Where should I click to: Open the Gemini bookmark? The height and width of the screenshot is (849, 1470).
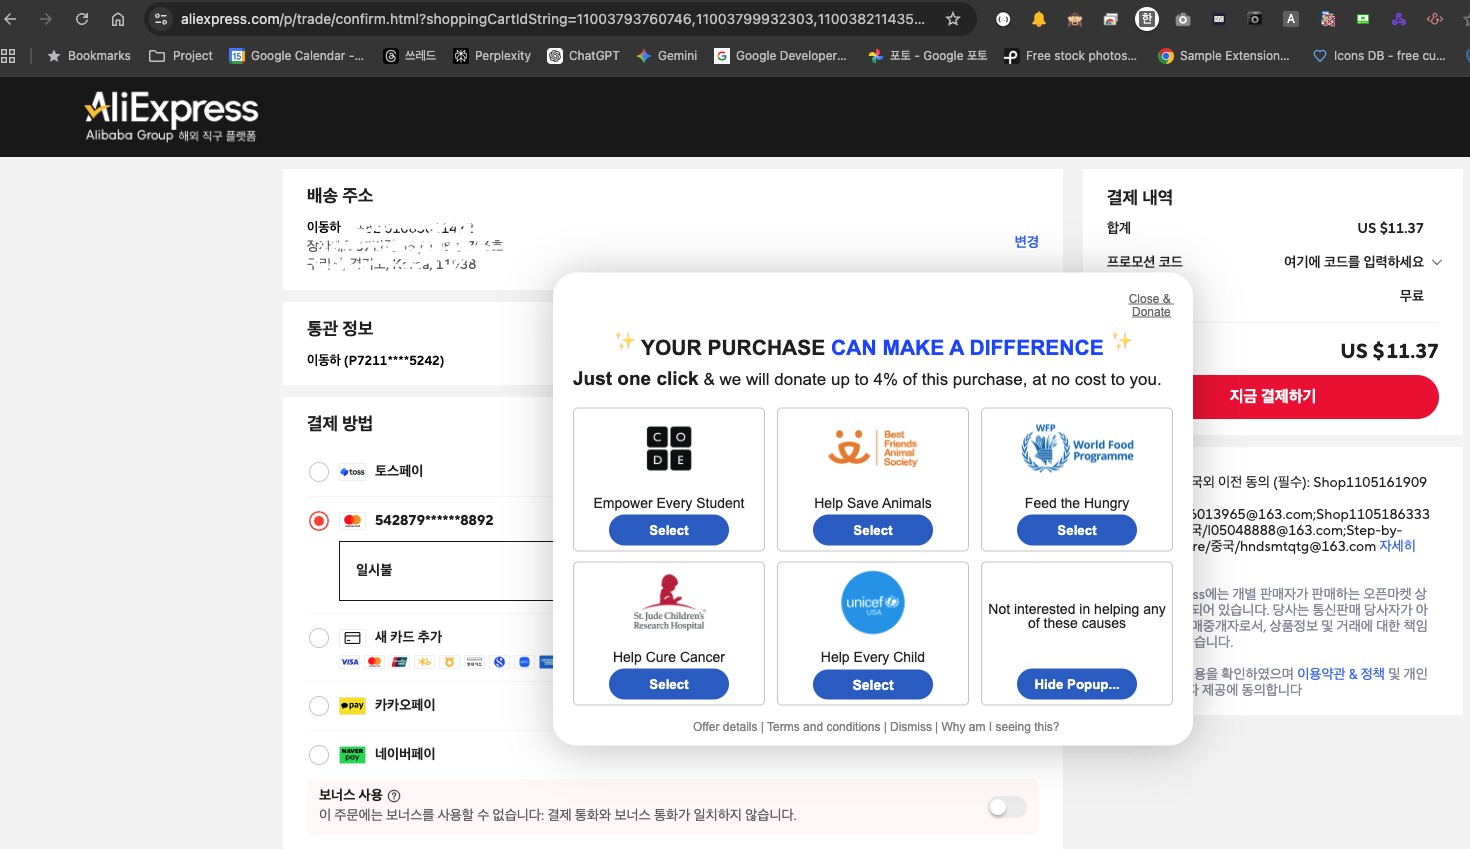point(667,56)
